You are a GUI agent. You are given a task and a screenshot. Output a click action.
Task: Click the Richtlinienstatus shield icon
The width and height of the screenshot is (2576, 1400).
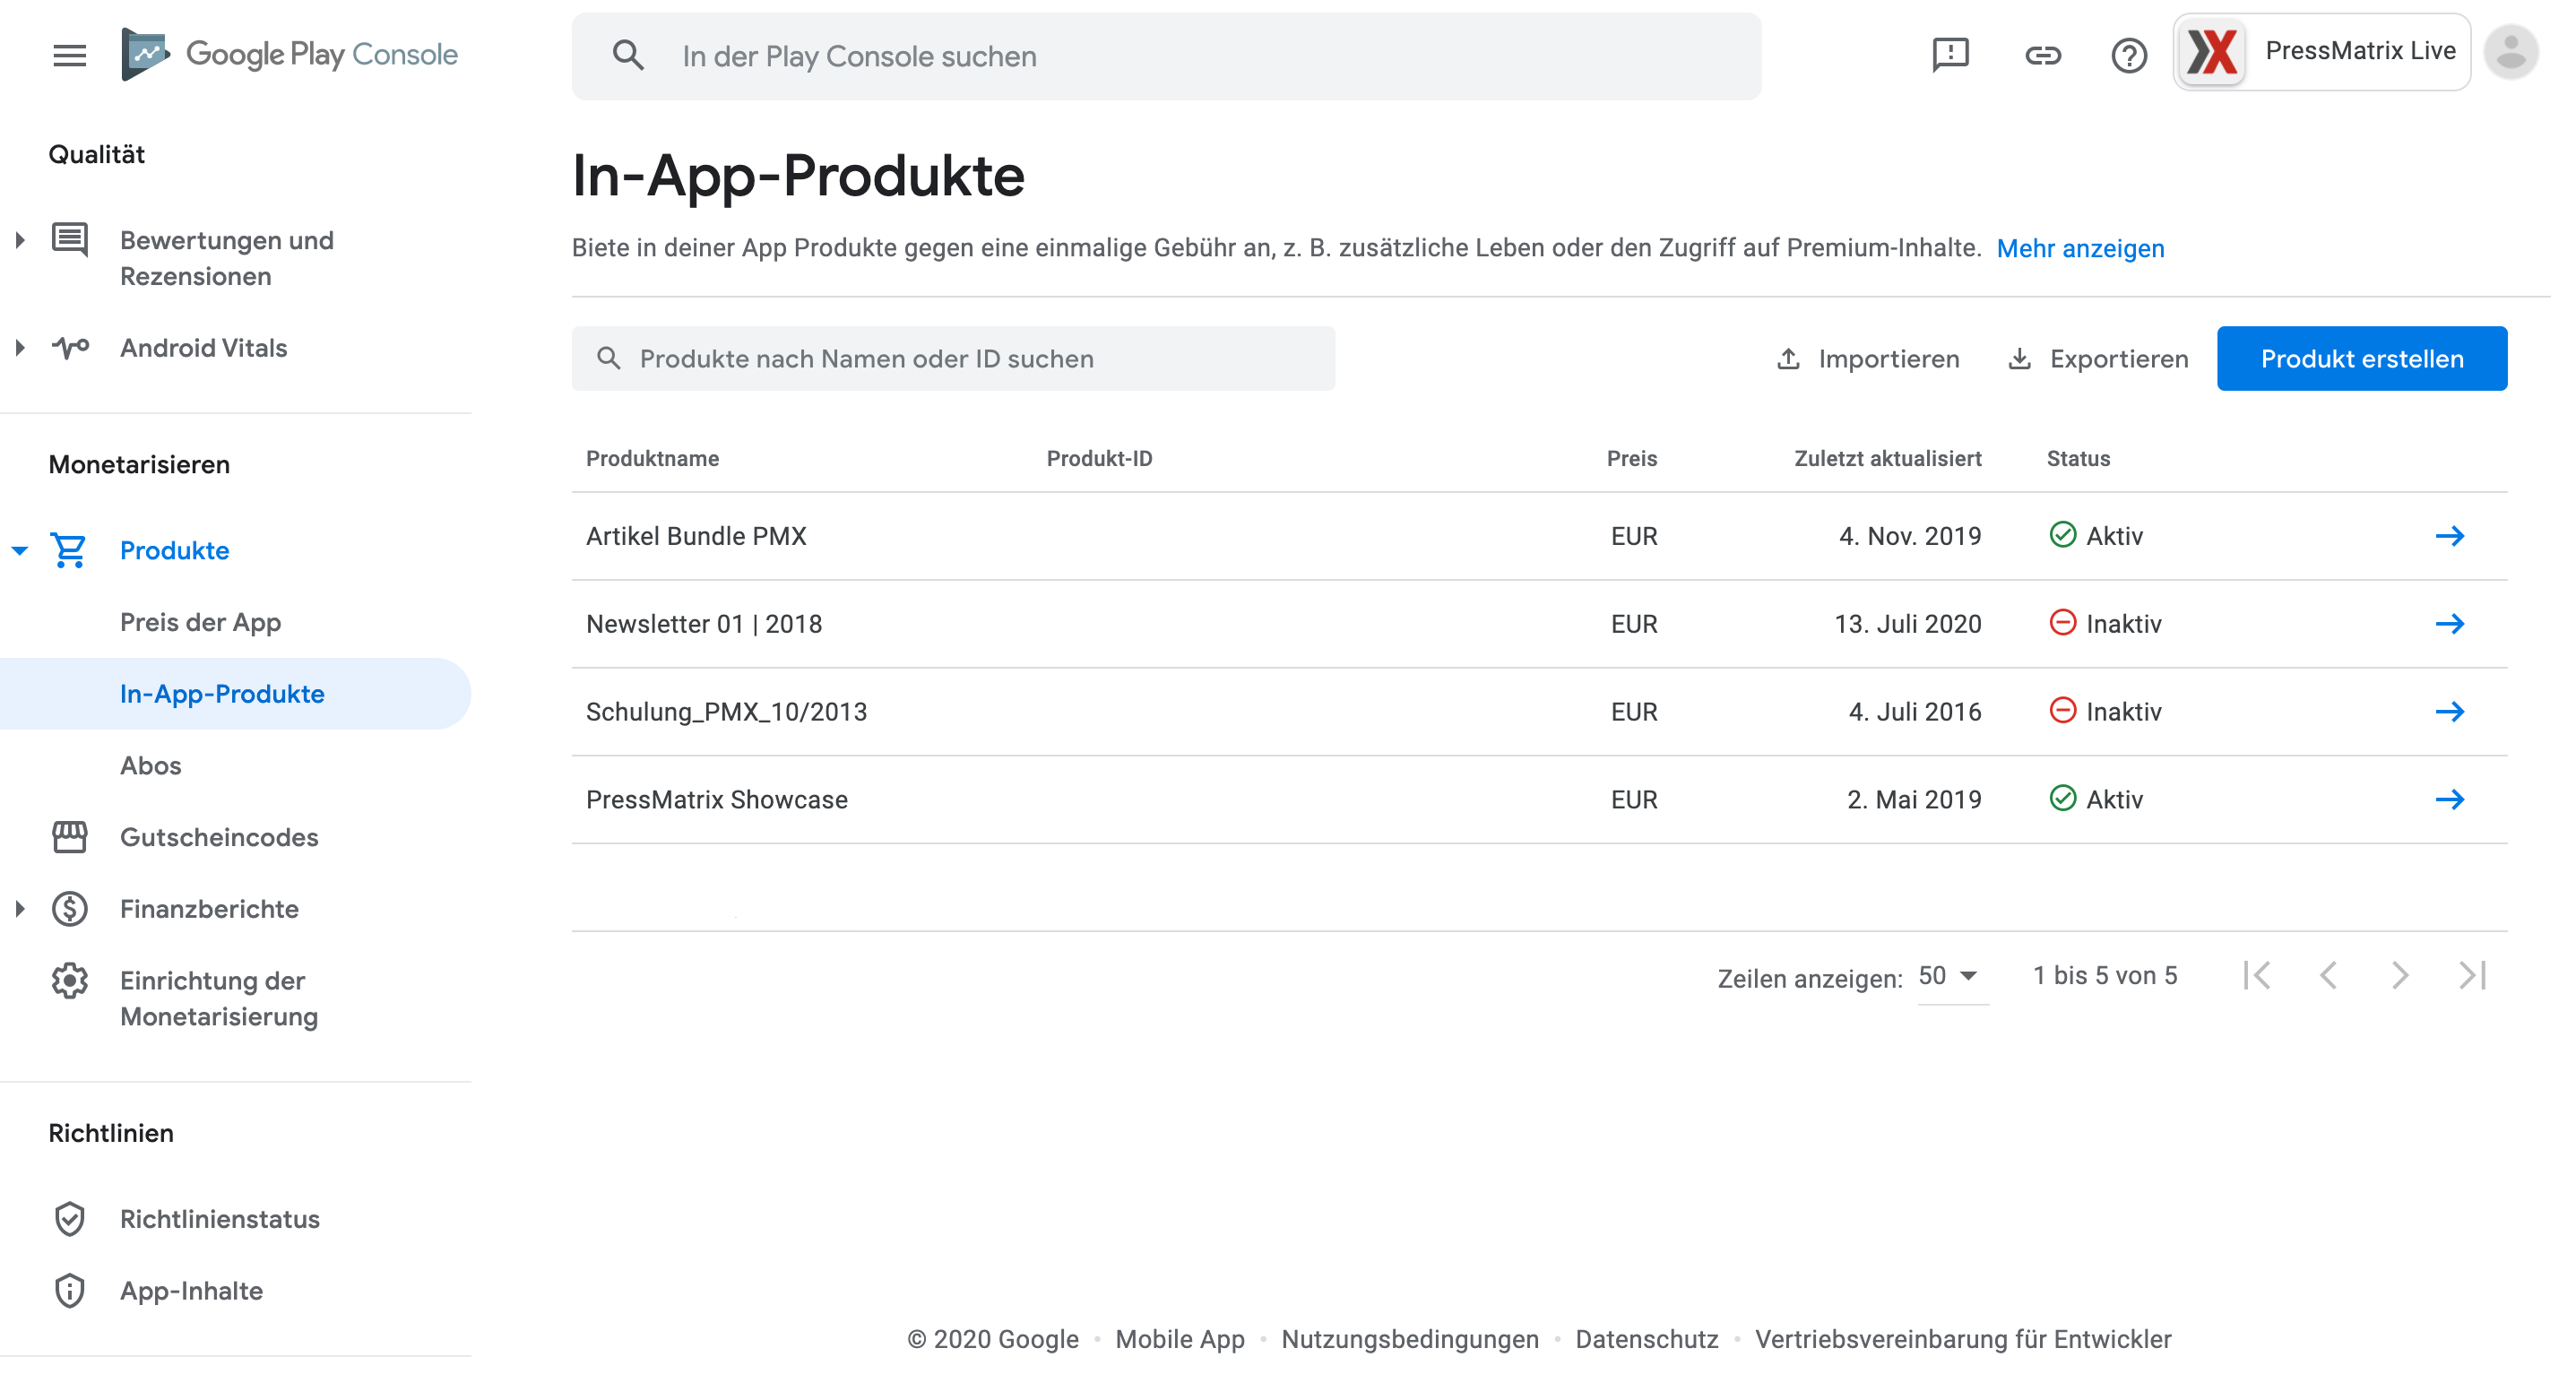69,1219
